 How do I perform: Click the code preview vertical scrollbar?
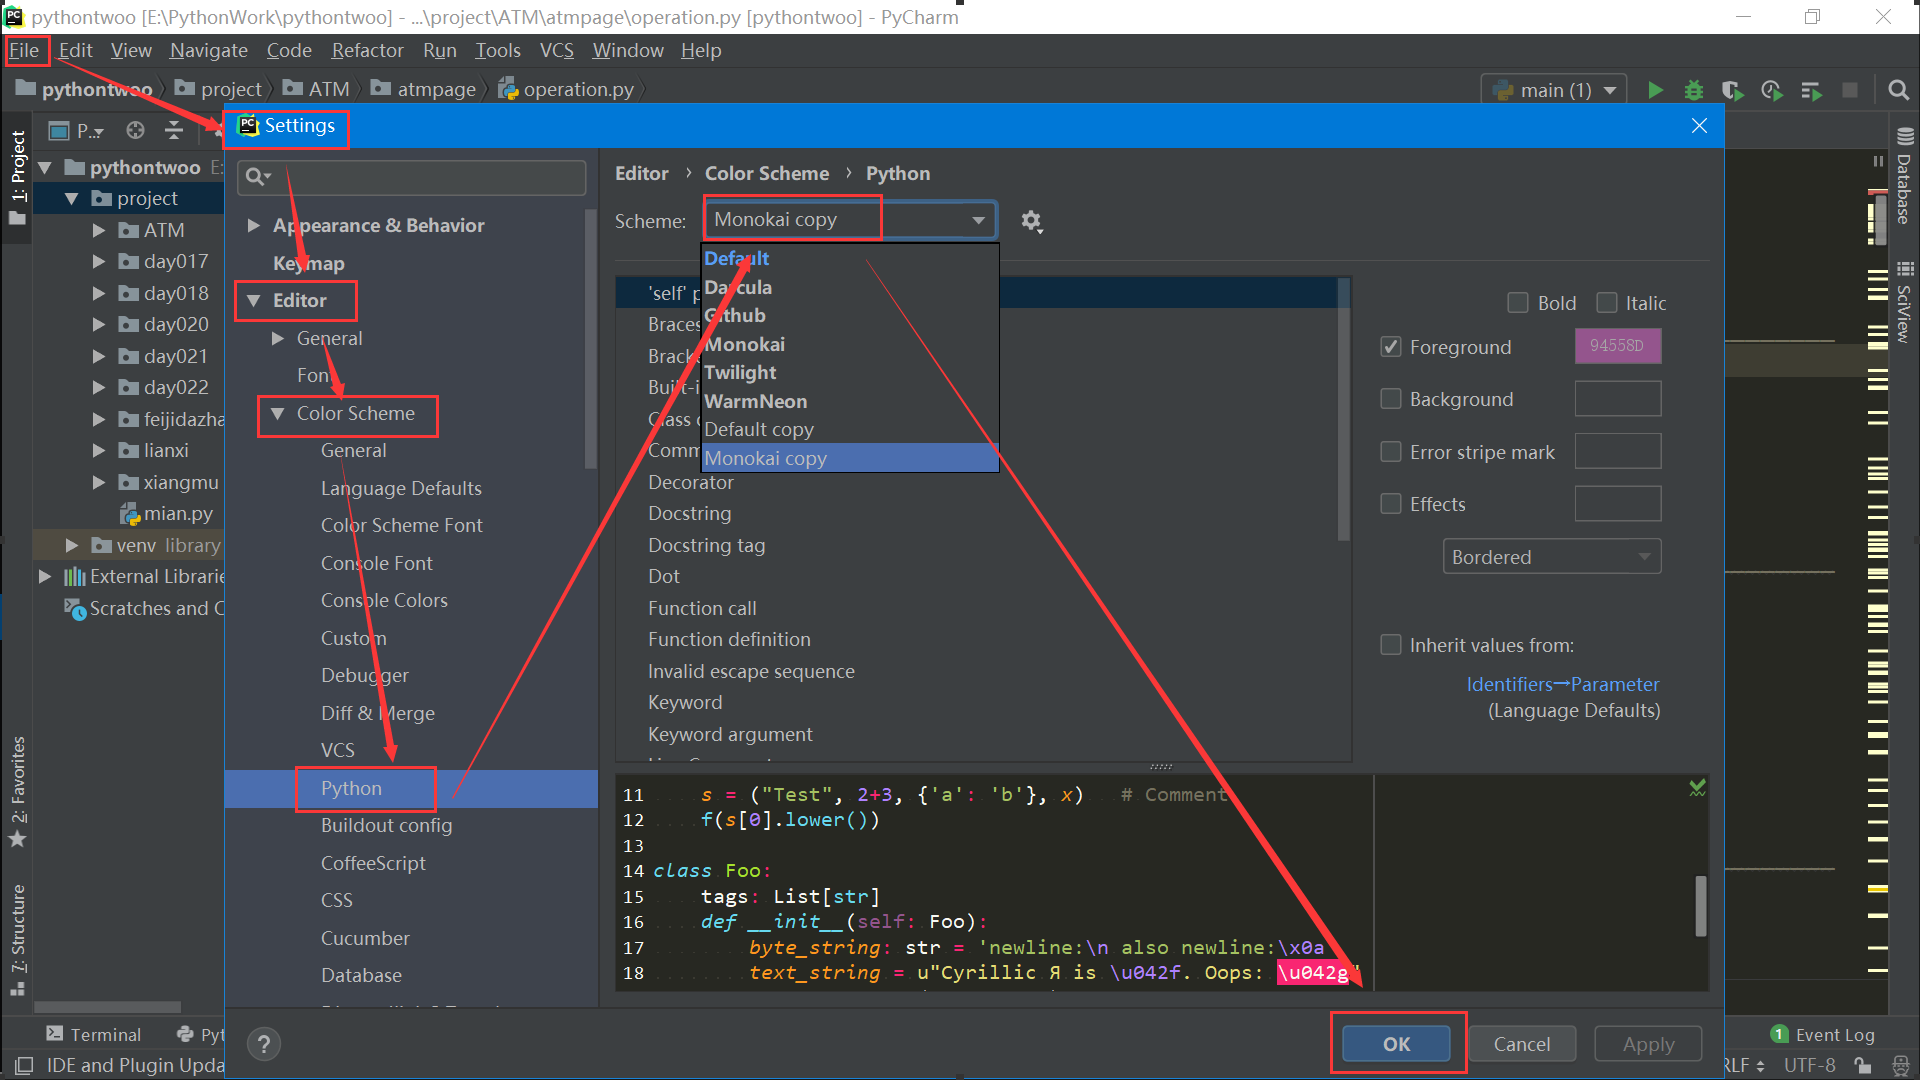tap(1700, 906)
